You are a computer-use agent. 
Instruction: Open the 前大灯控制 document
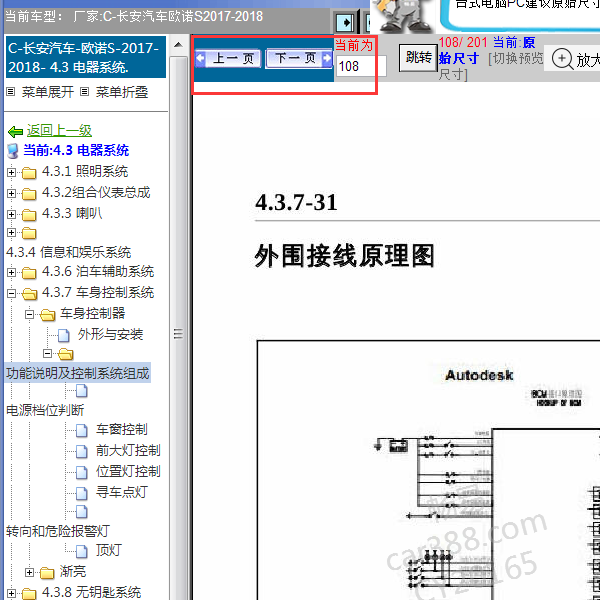(x=128, y=450)
